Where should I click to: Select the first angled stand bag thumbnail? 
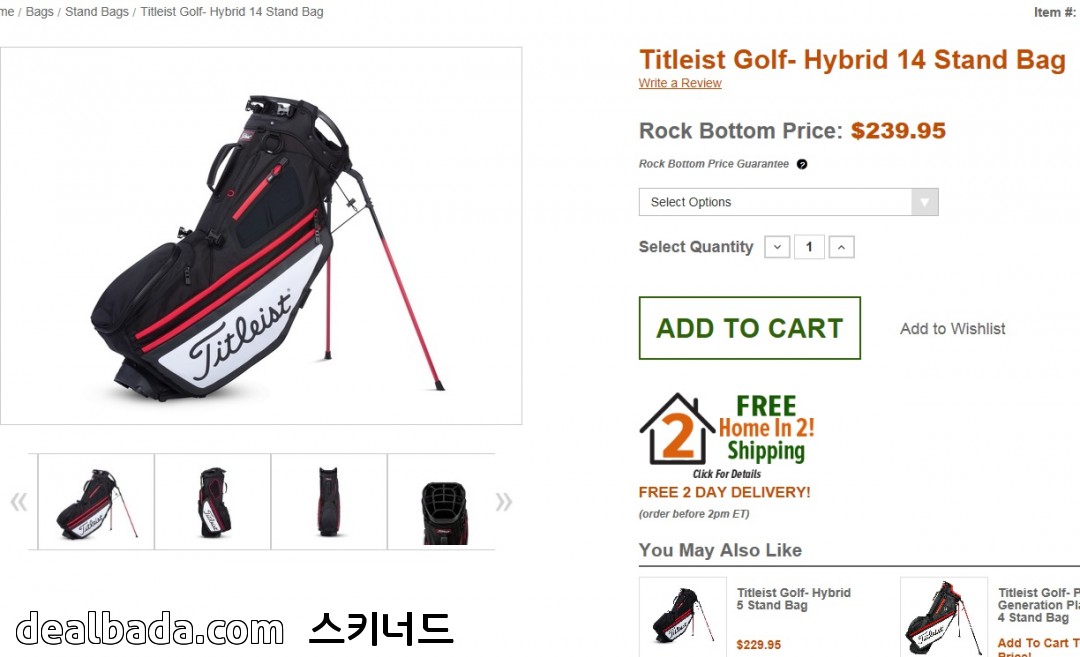(x=96, y=501)
